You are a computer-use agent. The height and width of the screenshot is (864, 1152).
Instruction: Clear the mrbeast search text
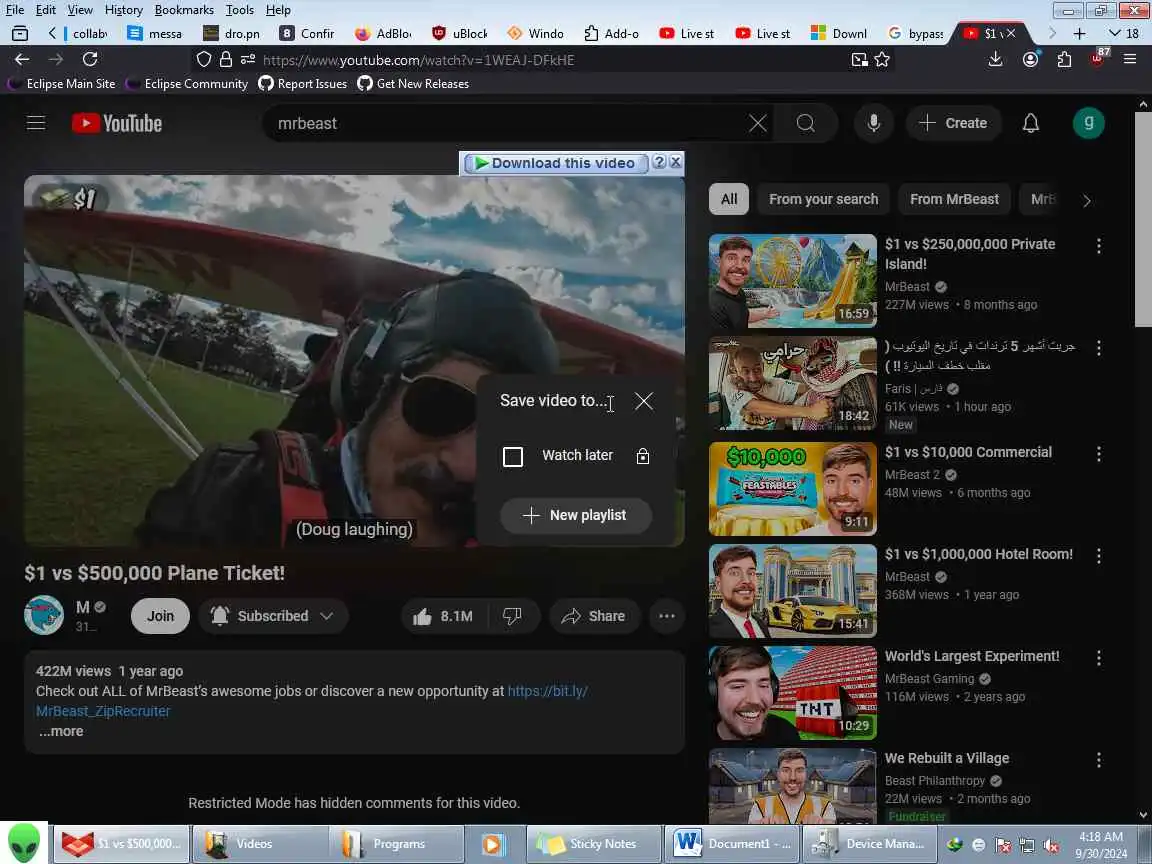(757, 123)
